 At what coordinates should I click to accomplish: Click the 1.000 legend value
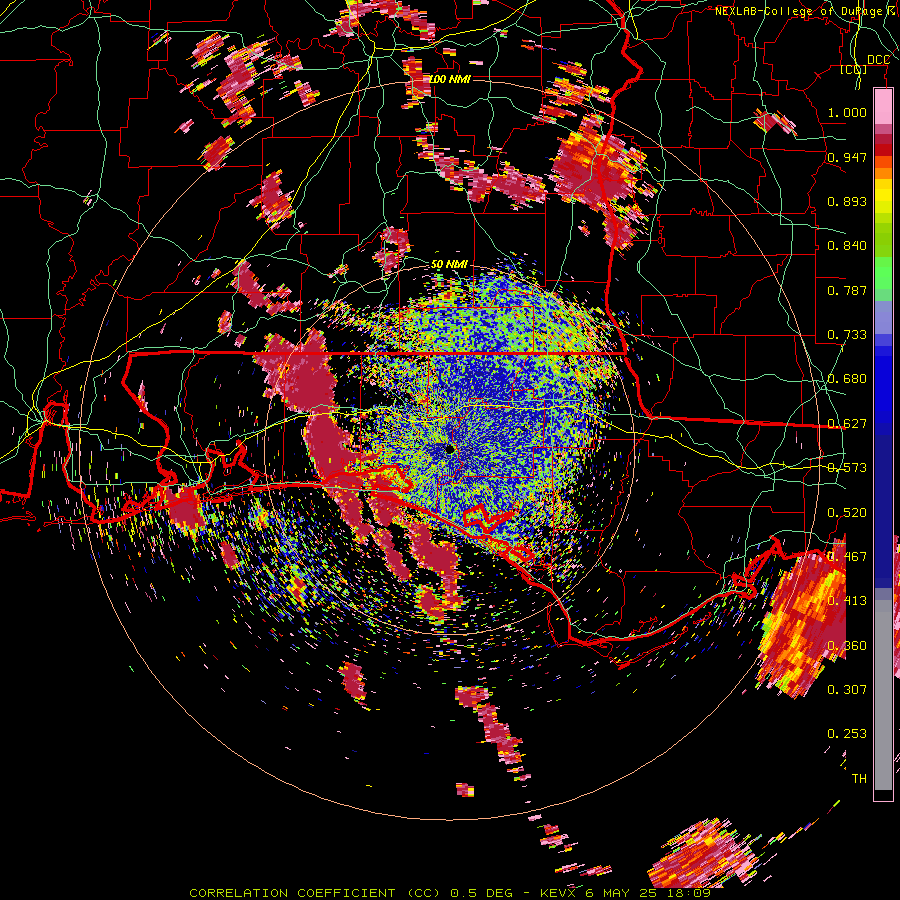click(847, 112)
